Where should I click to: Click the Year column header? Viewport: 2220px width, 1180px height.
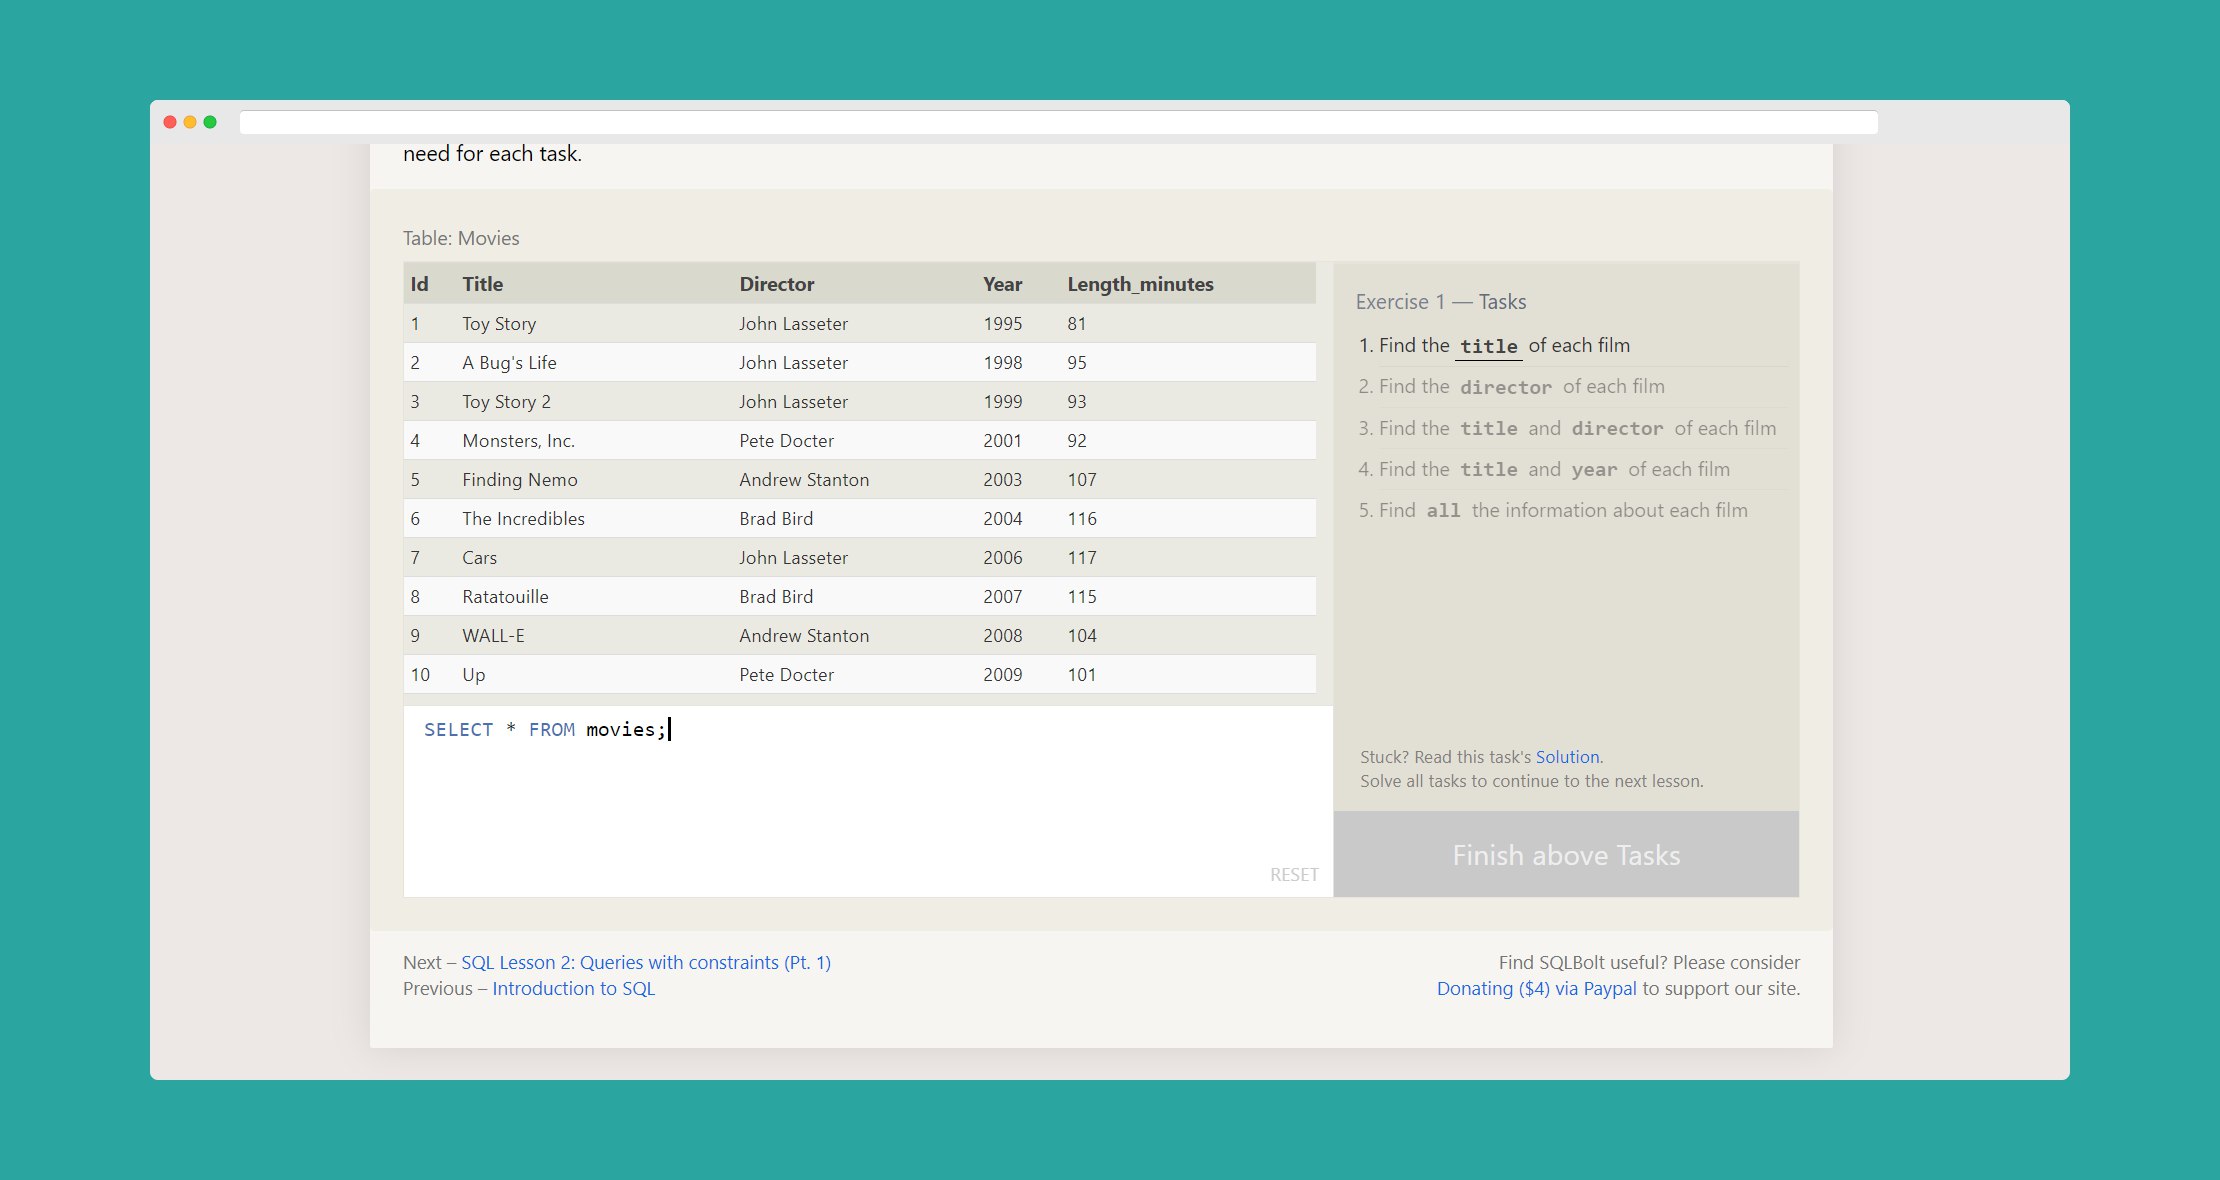click(x=1002, y=284)
